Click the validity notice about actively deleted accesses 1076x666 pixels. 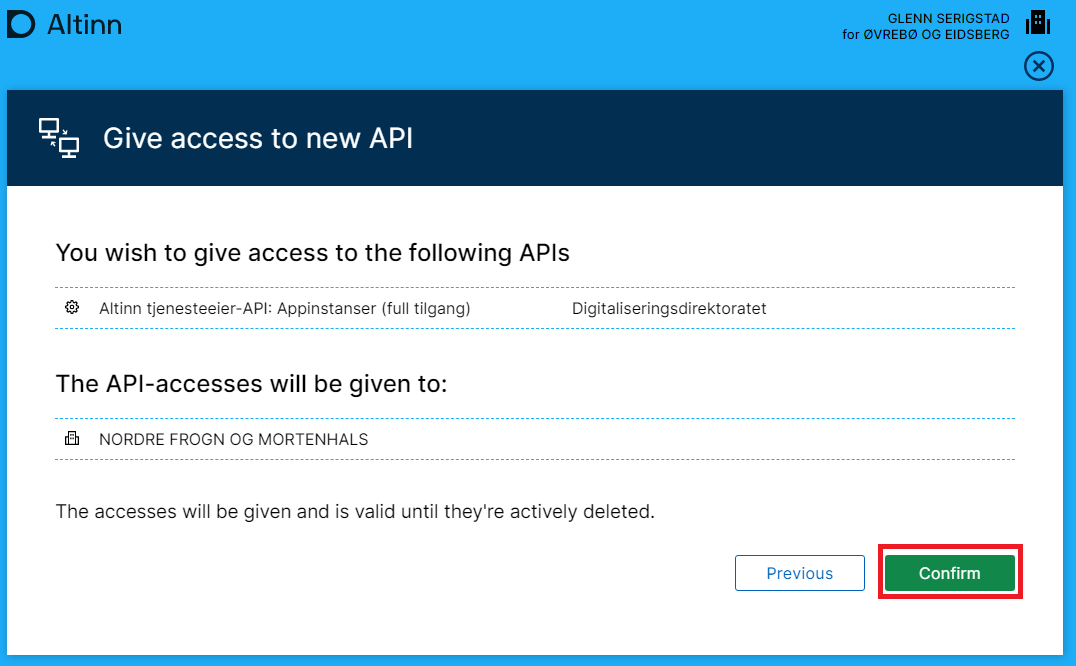click(354, 512)
